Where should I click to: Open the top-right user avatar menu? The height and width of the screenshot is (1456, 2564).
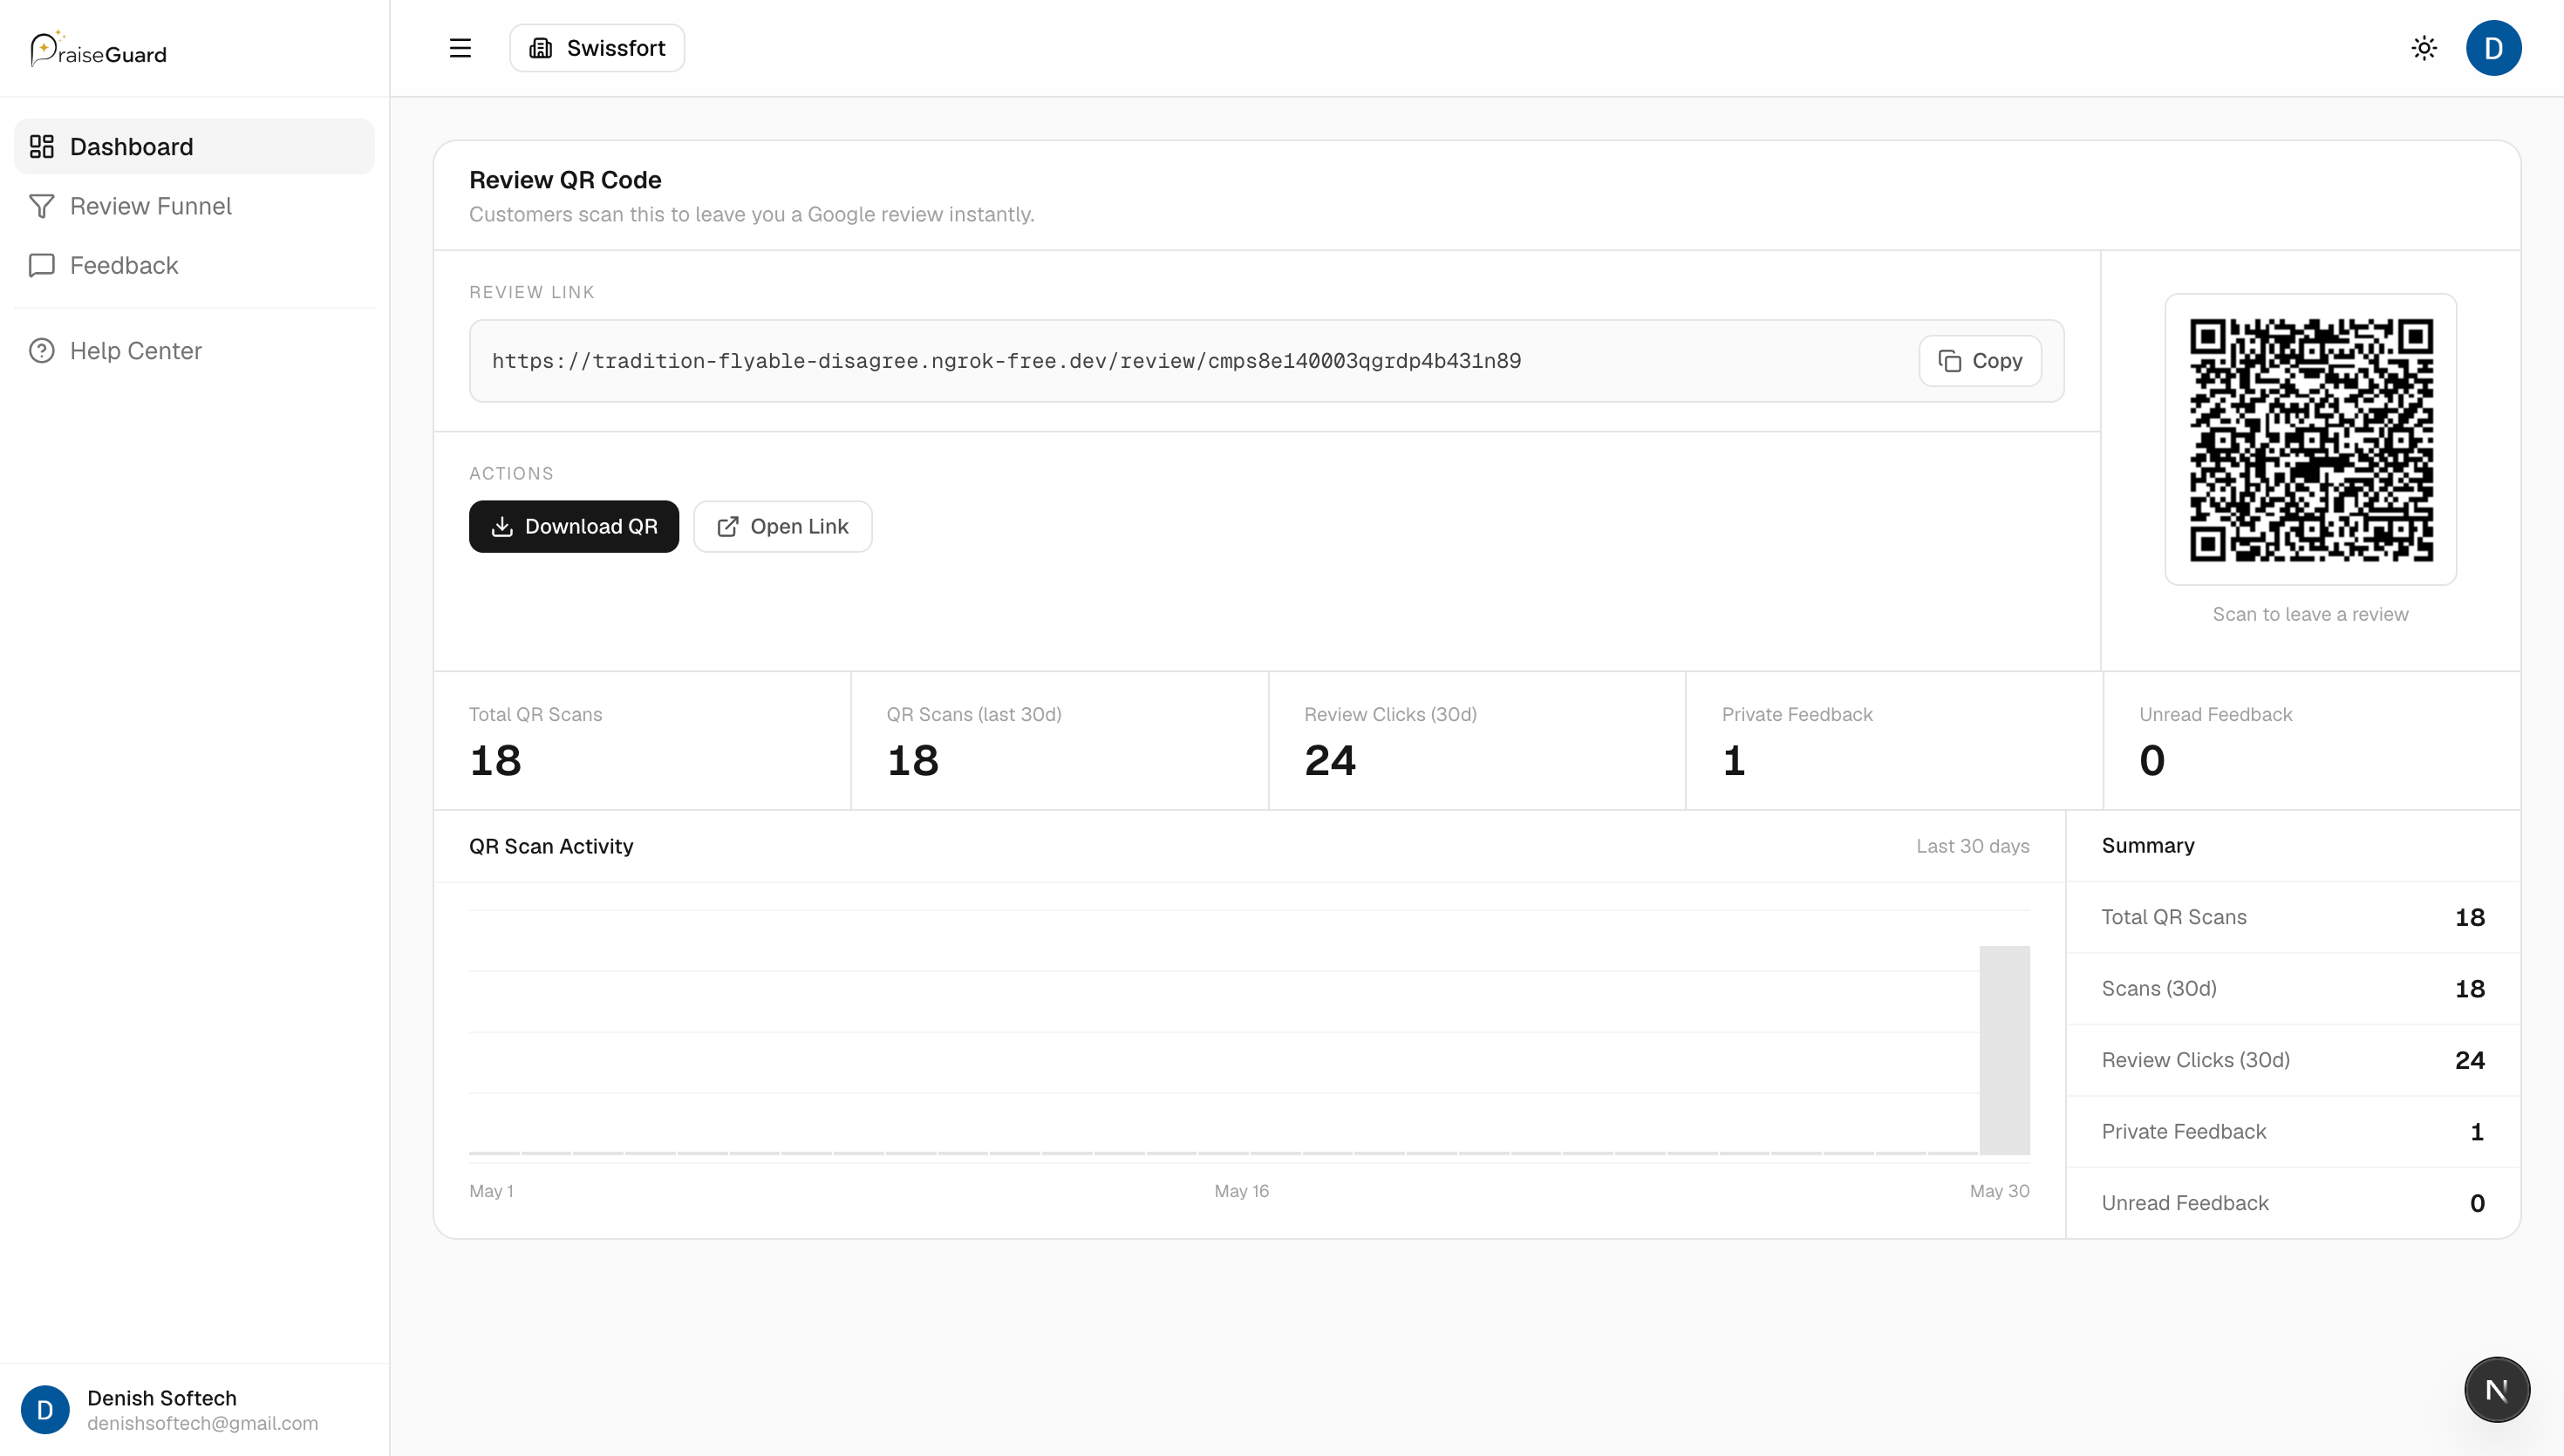tap(2494, 48)
